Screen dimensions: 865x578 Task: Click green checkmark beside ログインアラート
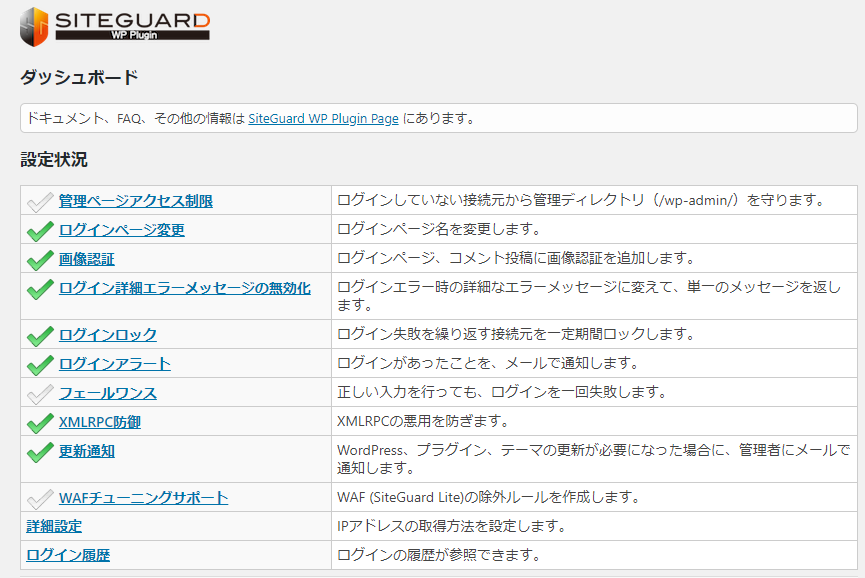point(40,365)
